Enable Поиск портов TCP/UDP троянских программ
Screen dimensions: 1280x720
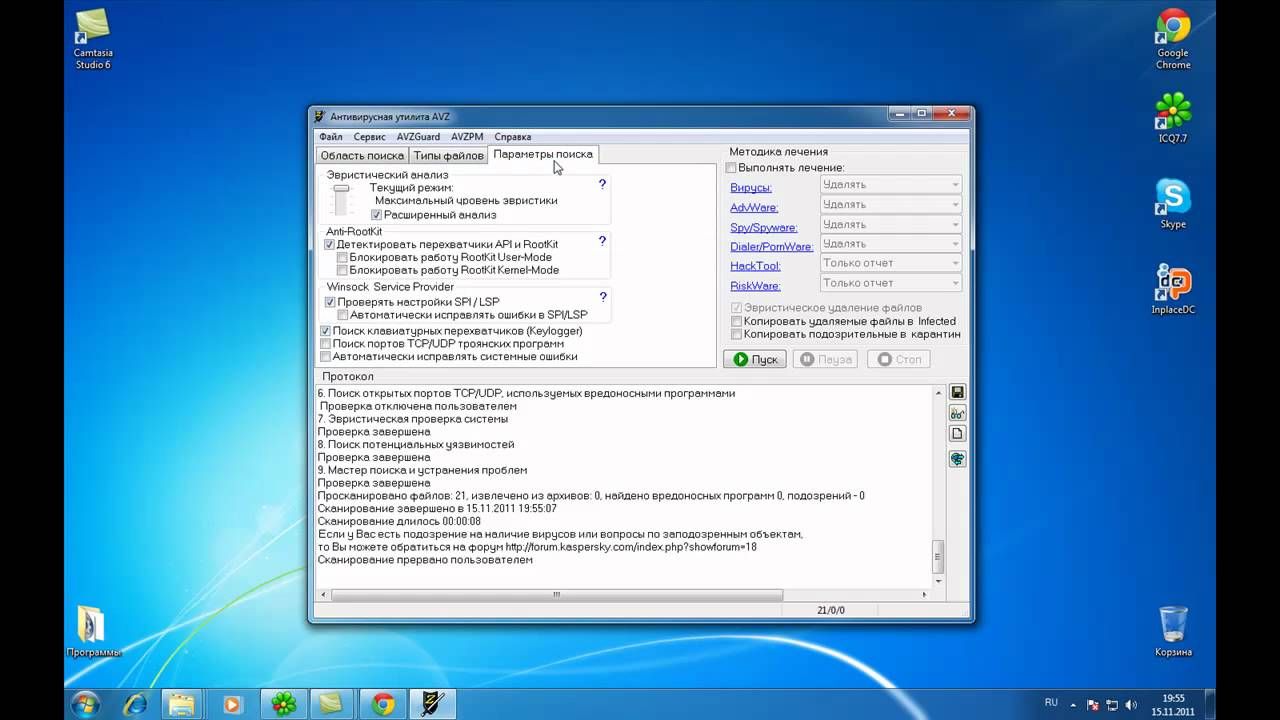point(325,343)
